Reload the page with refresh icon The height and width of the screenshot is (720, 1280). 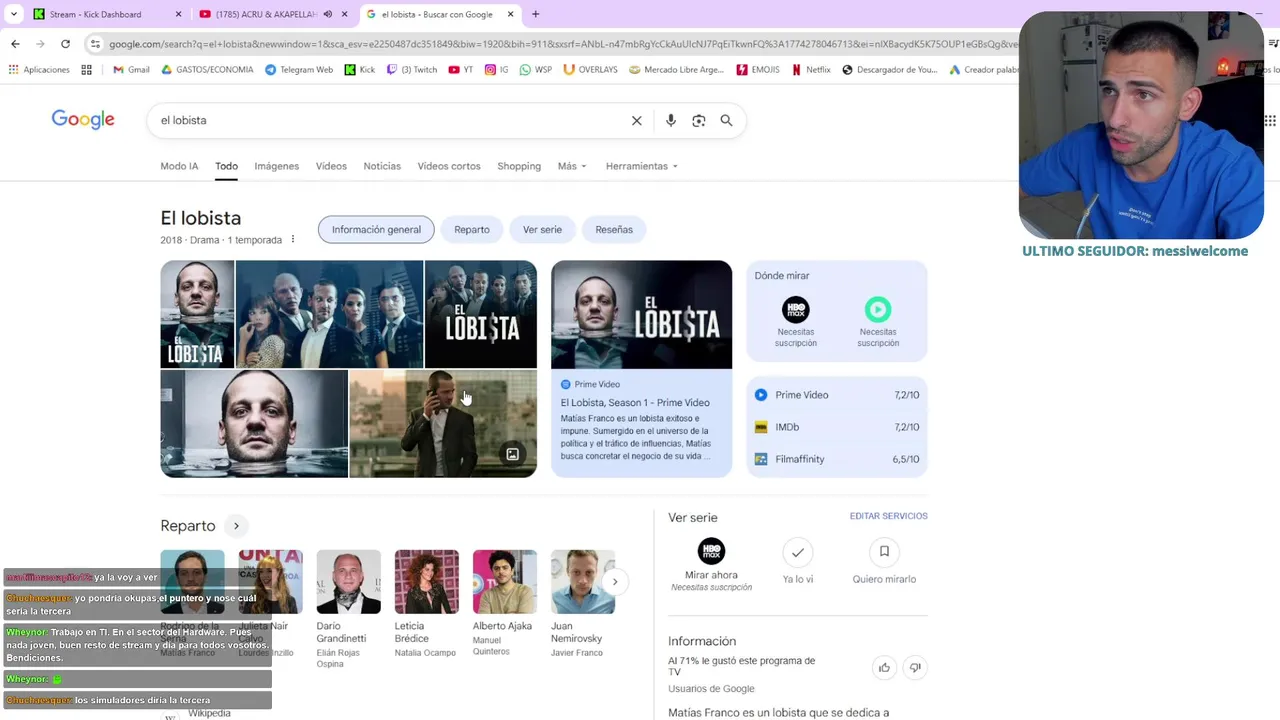[x=65, y=44]
